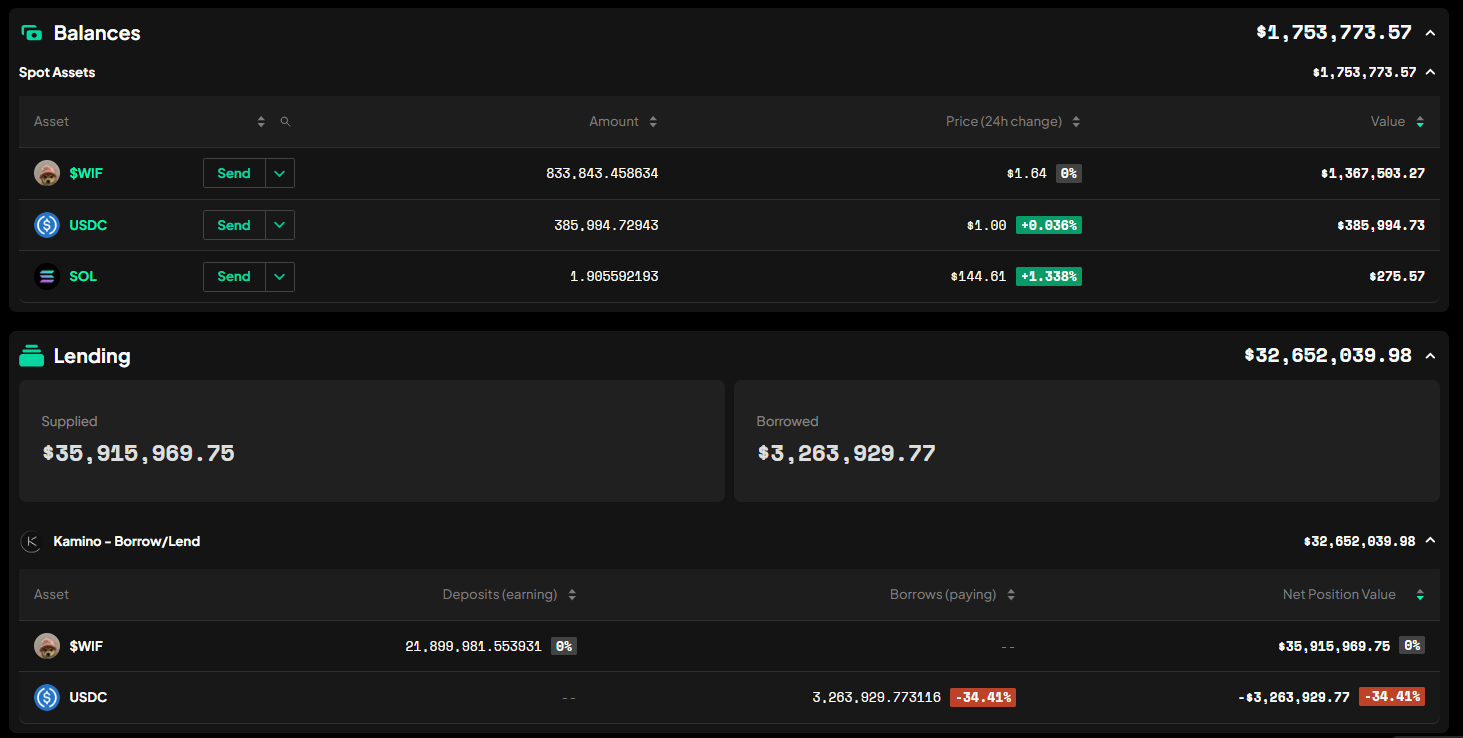Click the Supplied total card
The width and height of the screenshot is (1463, 738).
pos(371,440)
